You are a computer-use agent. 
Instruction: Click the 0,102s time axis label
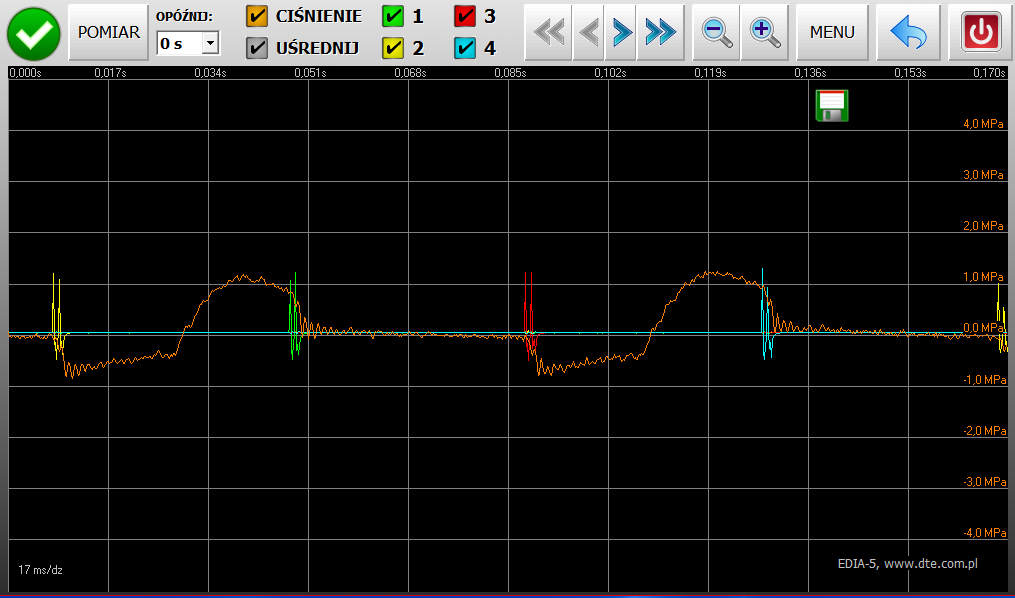(x=610, y=72)
